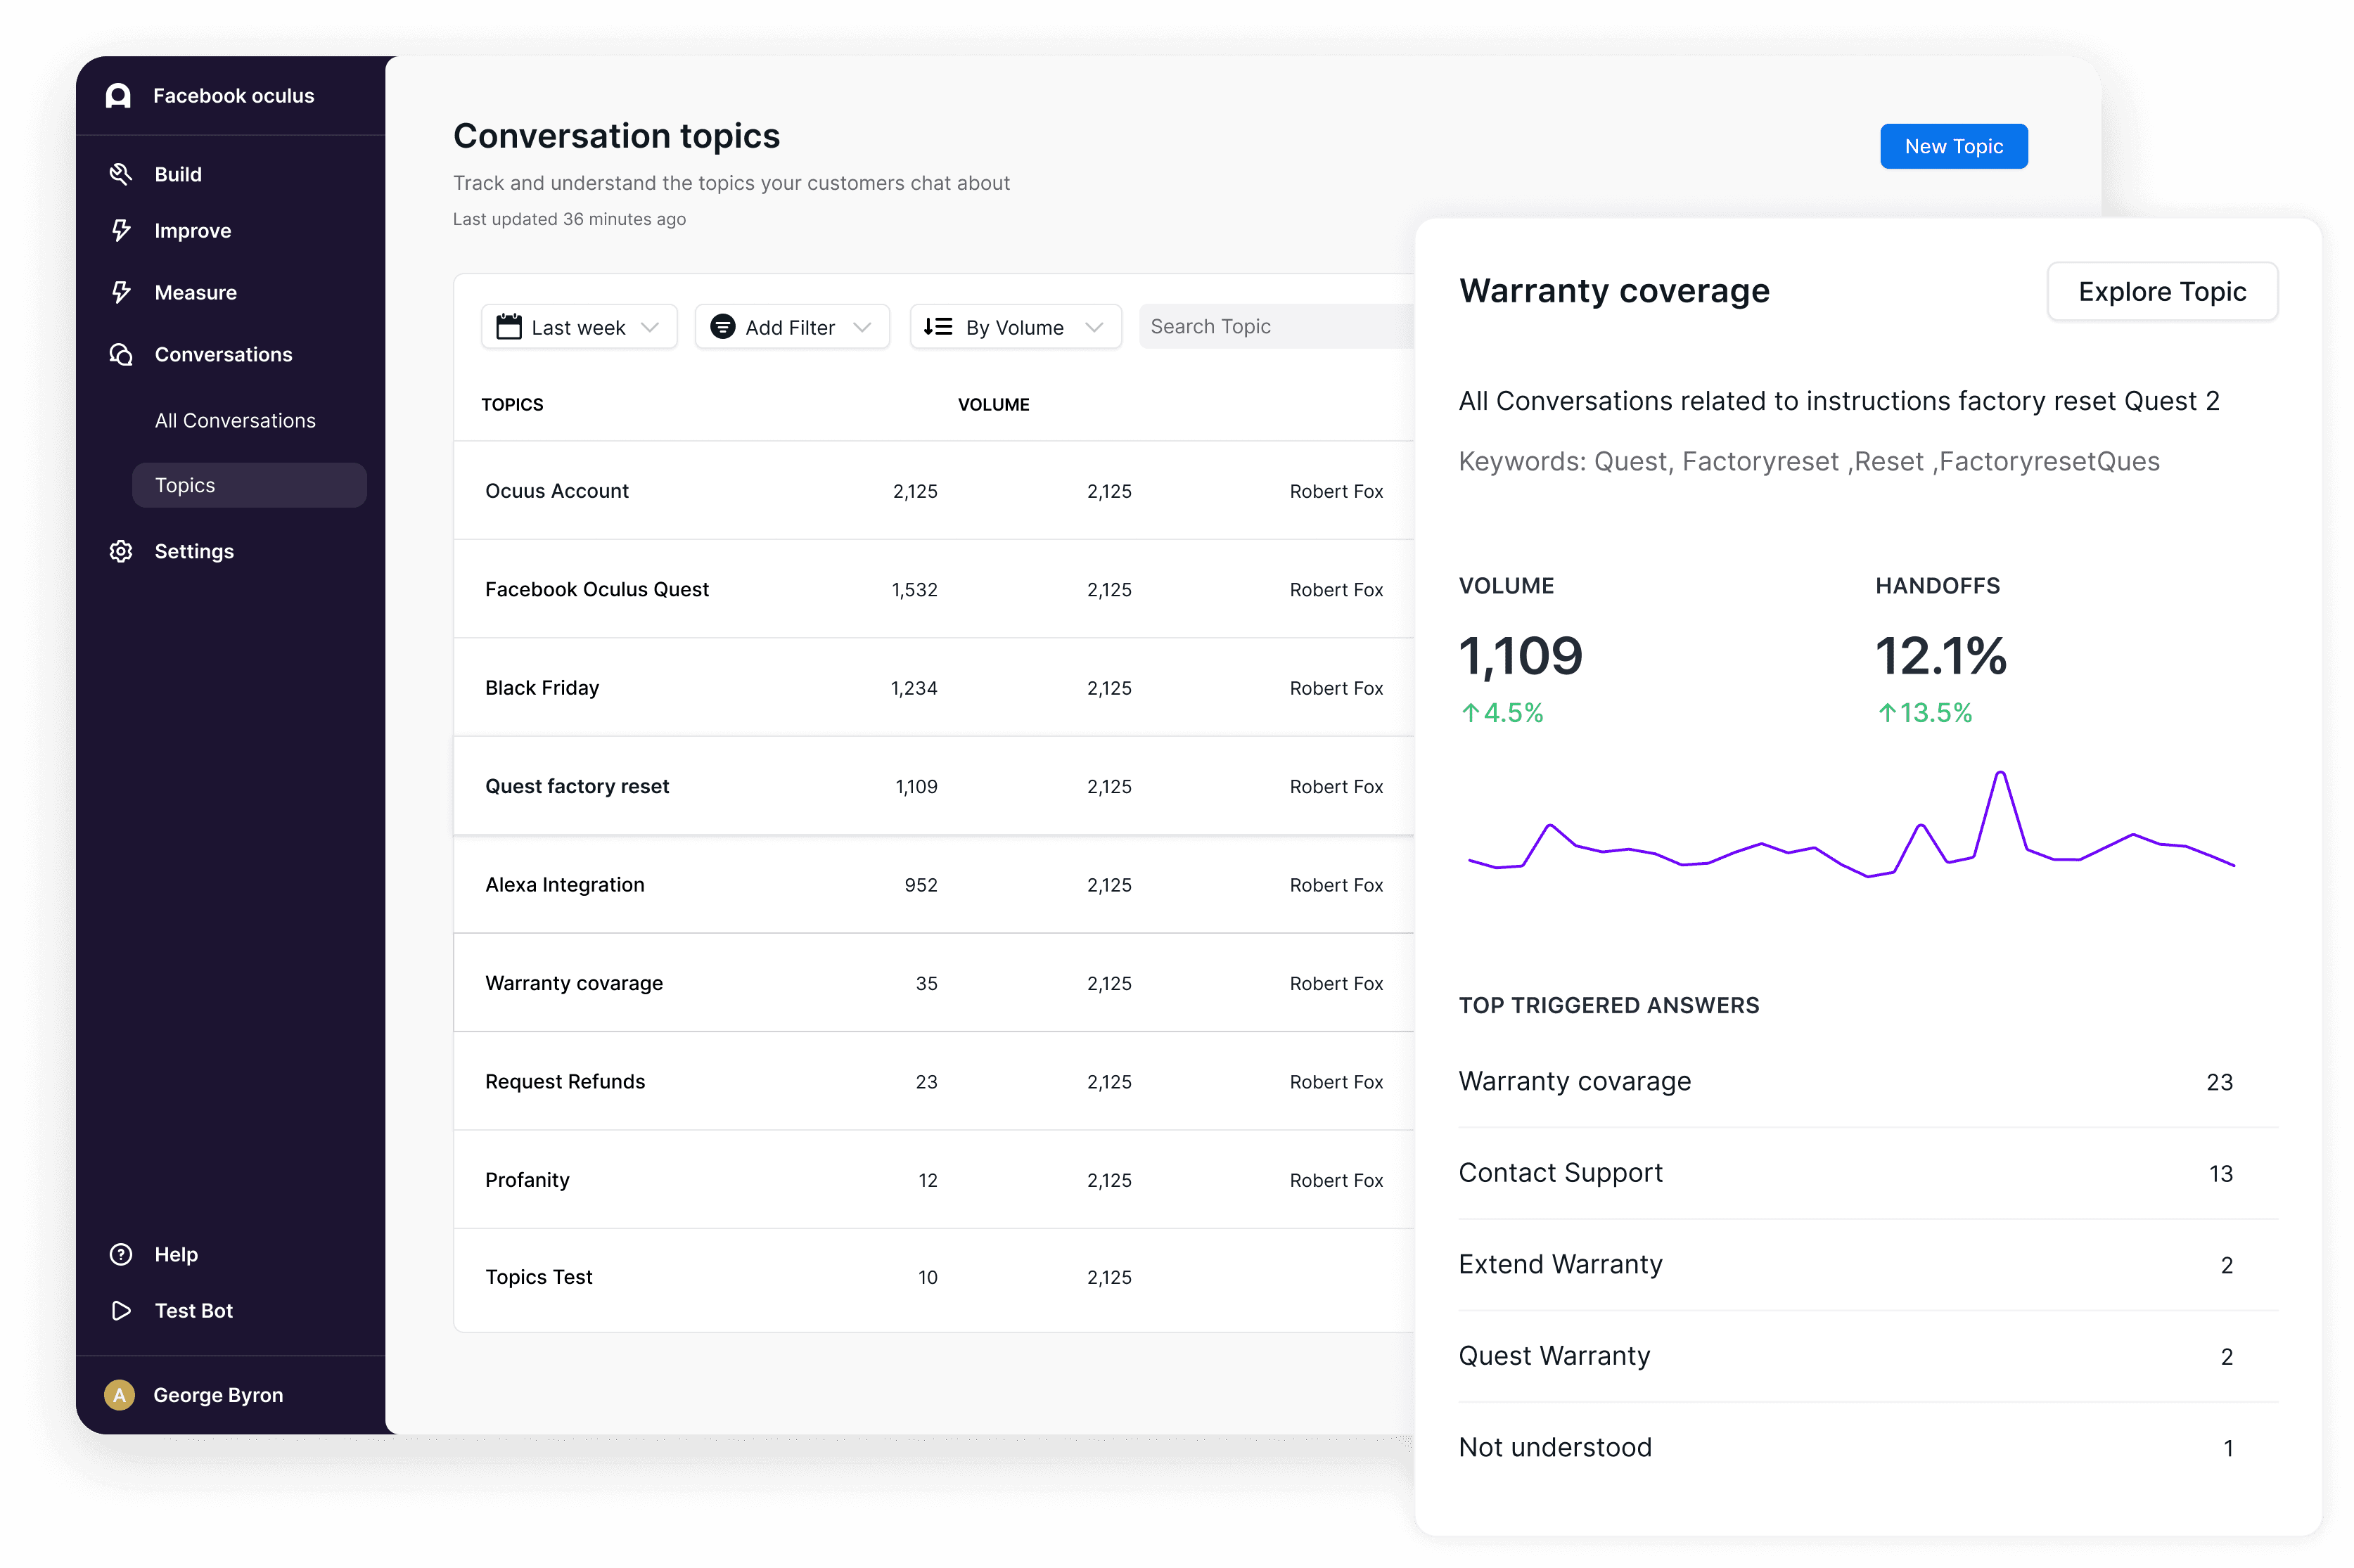
Task: Click the Improve lightning bolt icon
Action: tap(121, 231)
